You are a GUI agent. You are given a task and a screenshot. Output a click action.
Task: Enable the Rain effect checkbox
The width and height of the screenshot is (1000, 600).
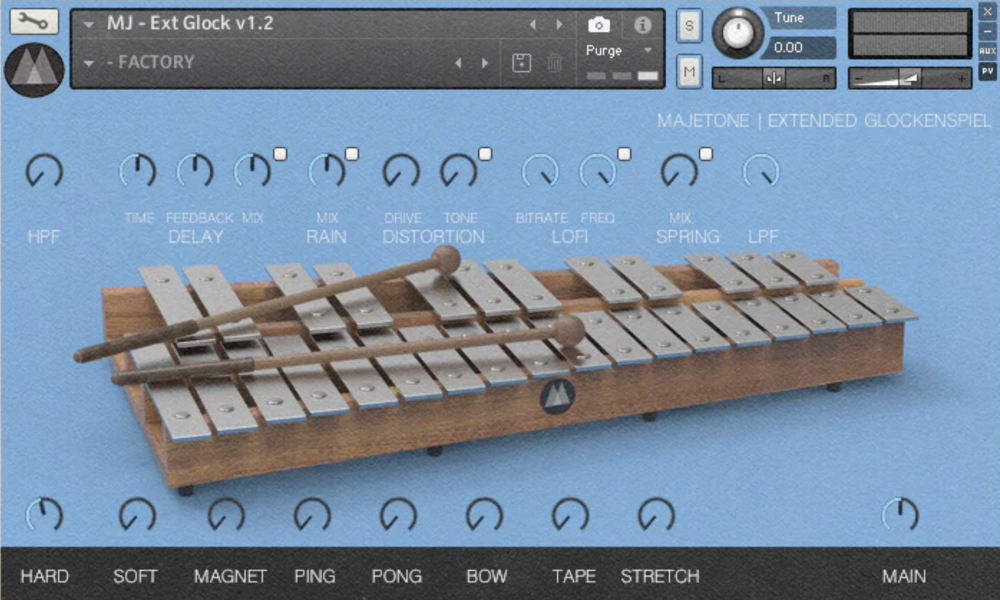click(x=351, y=154)
